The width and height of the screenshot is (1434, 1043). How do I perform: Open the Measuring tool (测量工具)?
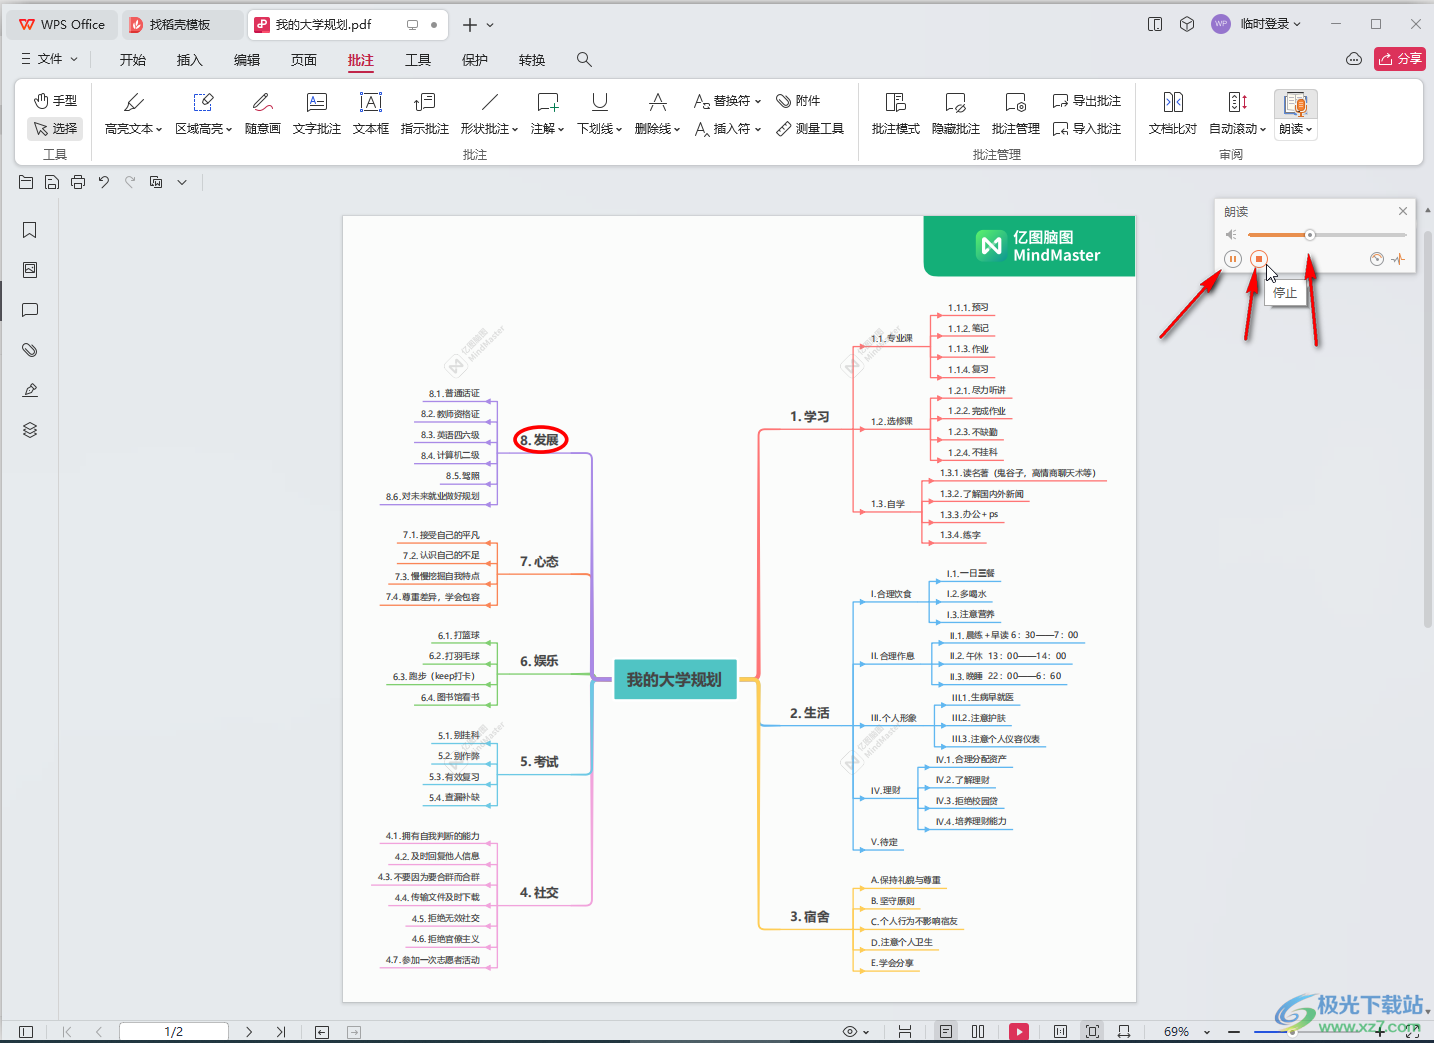point(810,128)
